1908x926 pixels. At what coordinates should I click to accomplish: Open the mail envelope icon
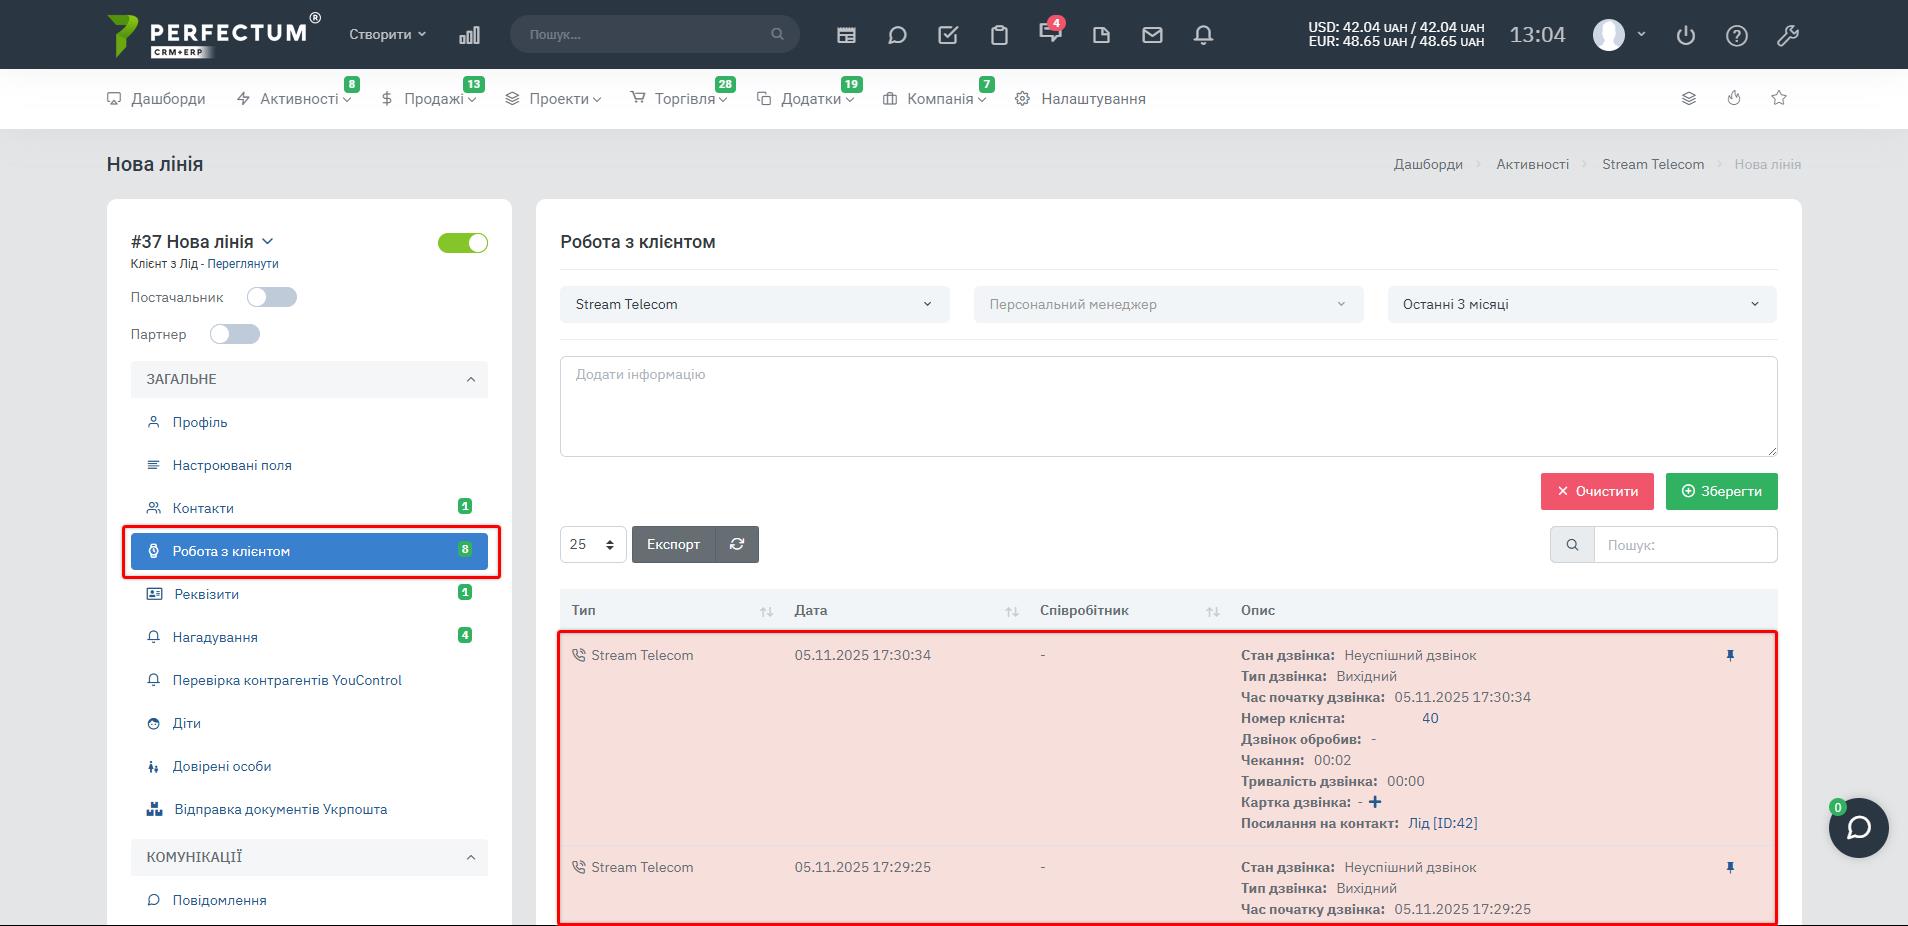coord(1152,35)
